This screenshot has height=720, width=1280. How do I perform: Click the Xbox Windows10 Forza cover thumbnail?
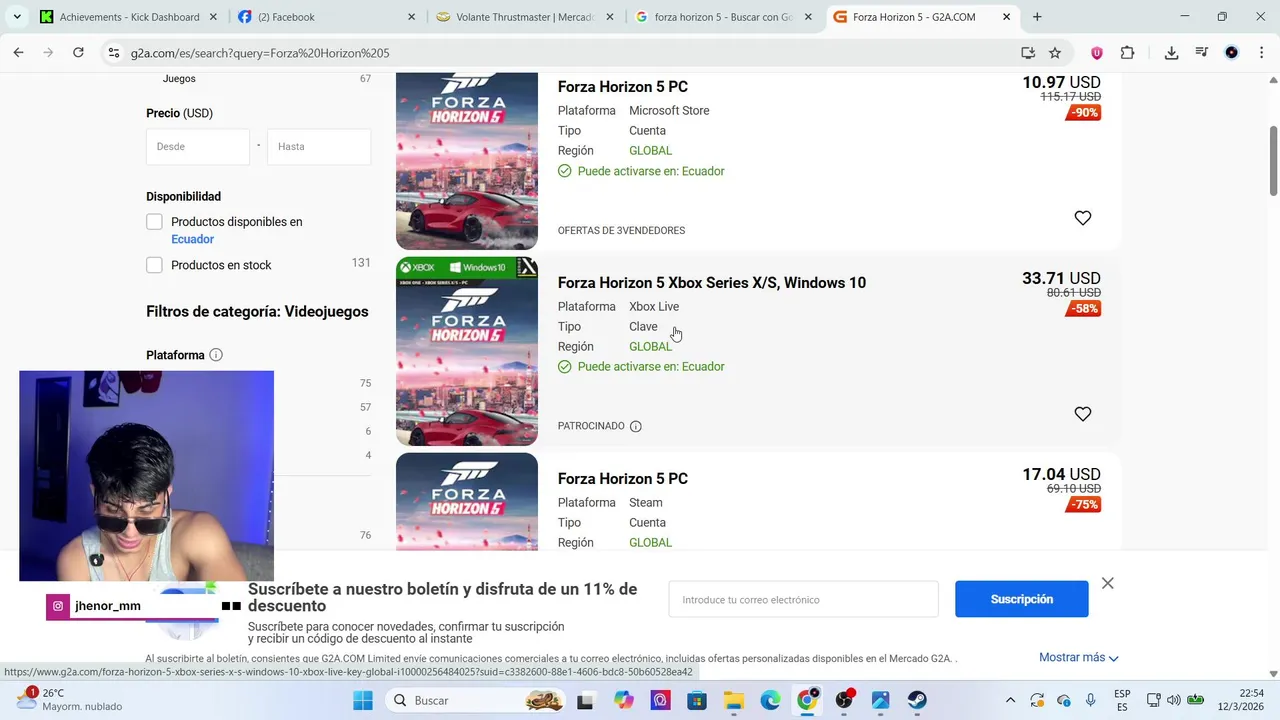467,351
